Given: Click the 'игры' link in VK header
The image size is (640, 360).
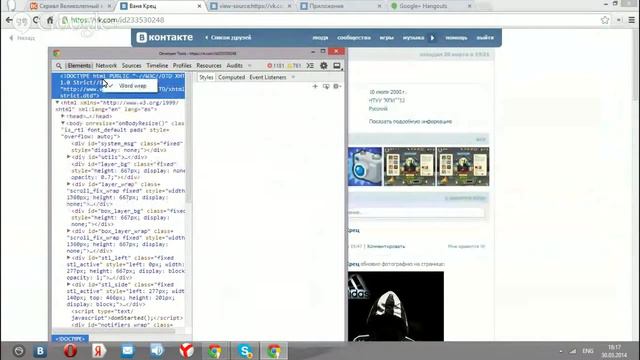Looking at the screenshot, I should coord(387,38).
